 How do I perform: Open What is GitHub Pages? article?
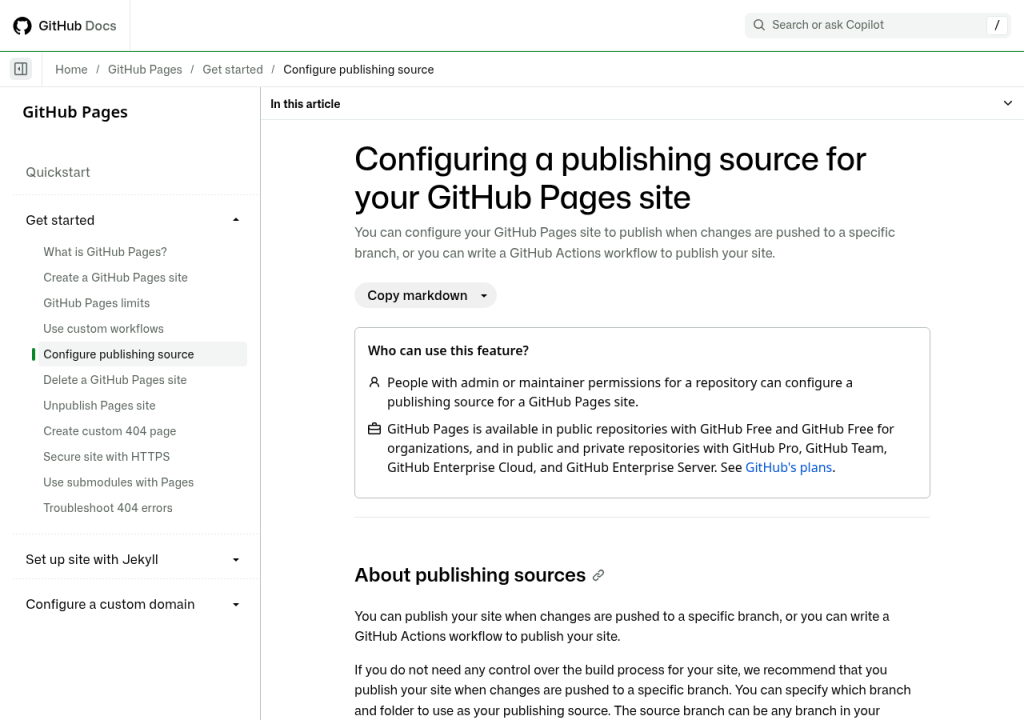tap(105, 252)
